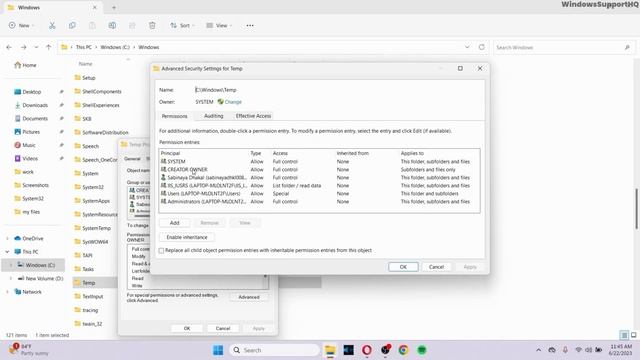Viewport: 640px width, 360px height.
Task: Click the microphone tray icon
Action: coord(565,350)
